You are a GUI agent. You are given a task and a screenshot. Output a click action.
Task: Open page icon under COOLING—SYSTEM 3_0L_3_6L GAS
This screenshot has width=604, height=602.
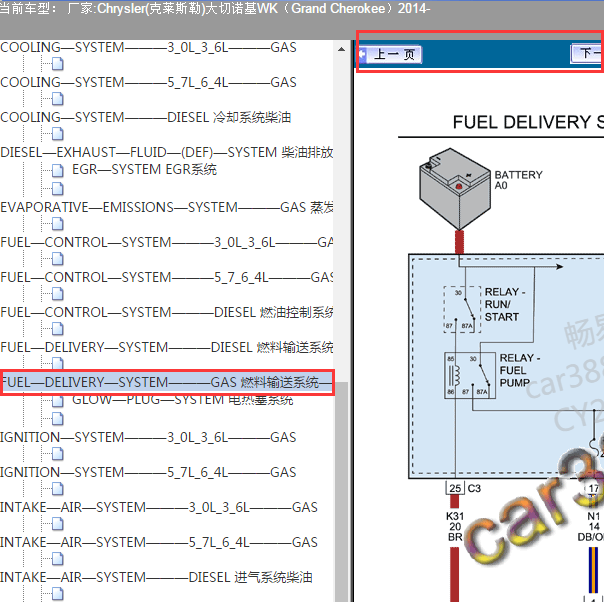(x=57, y=64)
